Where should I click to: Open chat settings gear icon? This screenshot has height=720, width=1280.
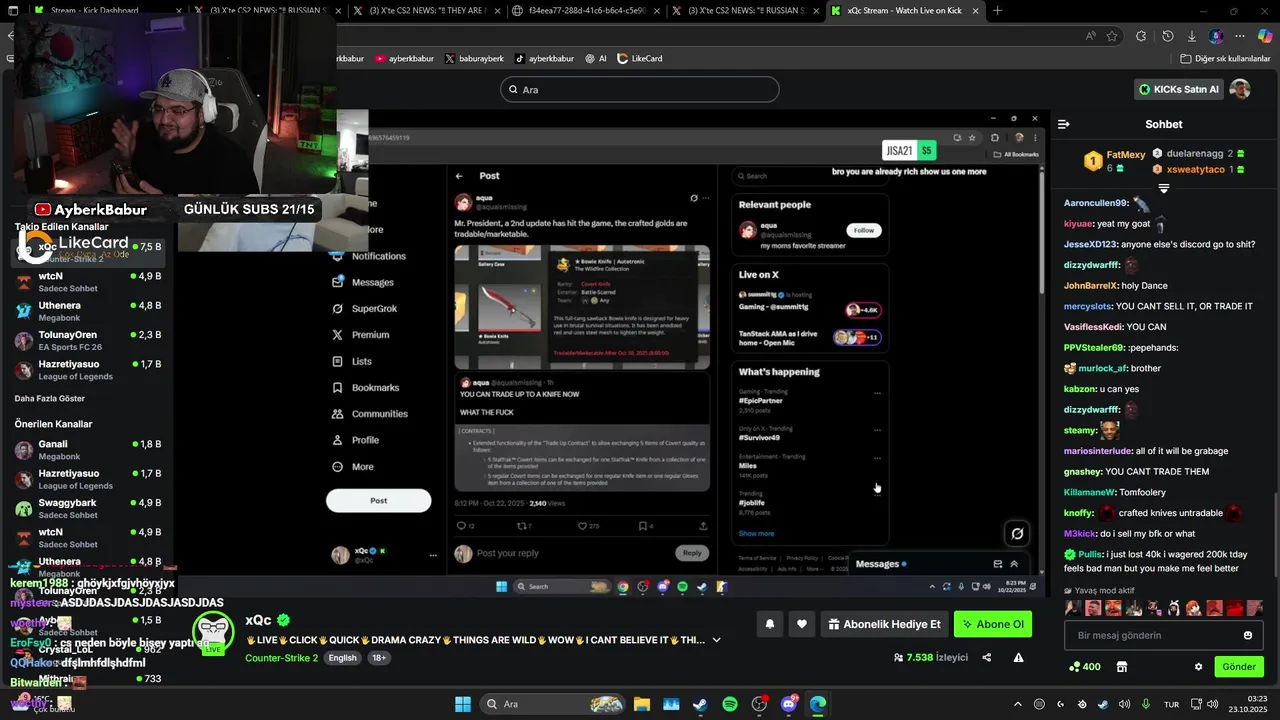[x=1198, y=667]
